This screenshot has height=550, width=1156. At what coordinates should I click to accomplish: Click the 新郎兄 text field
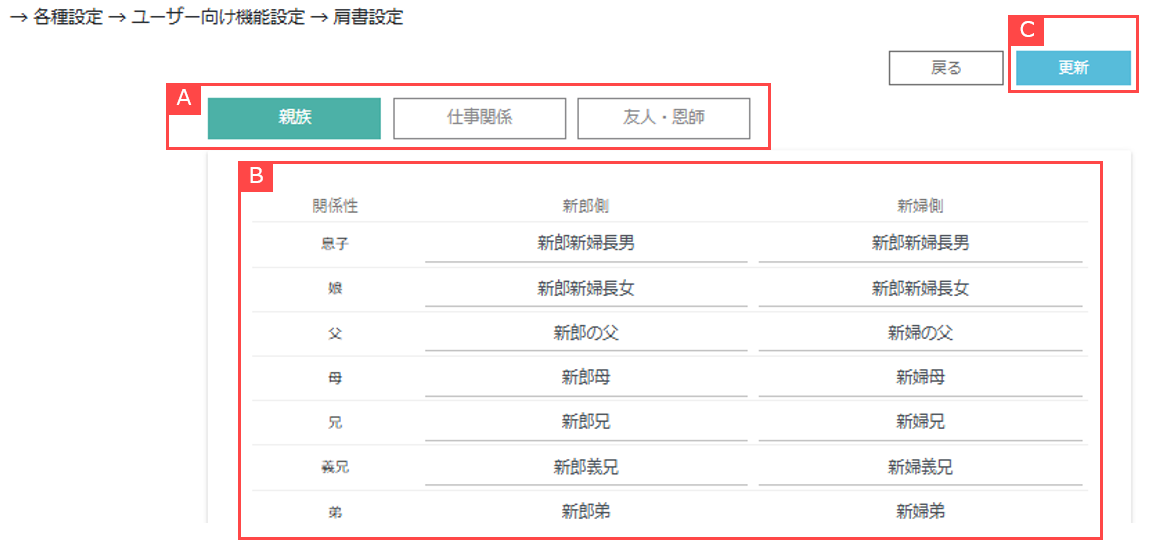tap(586, 422)
